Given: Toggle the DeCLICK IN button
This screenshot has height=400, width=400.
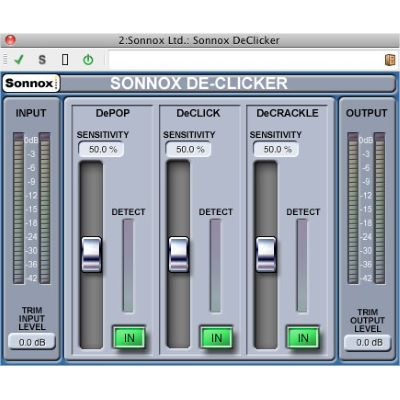Looking at the screenshot, I should (216, 338).
